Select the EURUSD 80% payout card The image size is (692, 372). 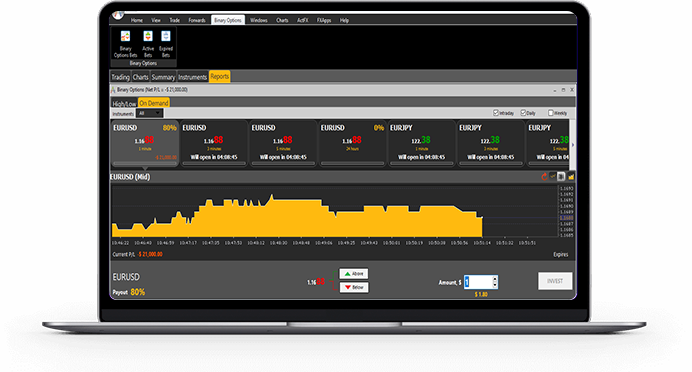tap(145, 143)
